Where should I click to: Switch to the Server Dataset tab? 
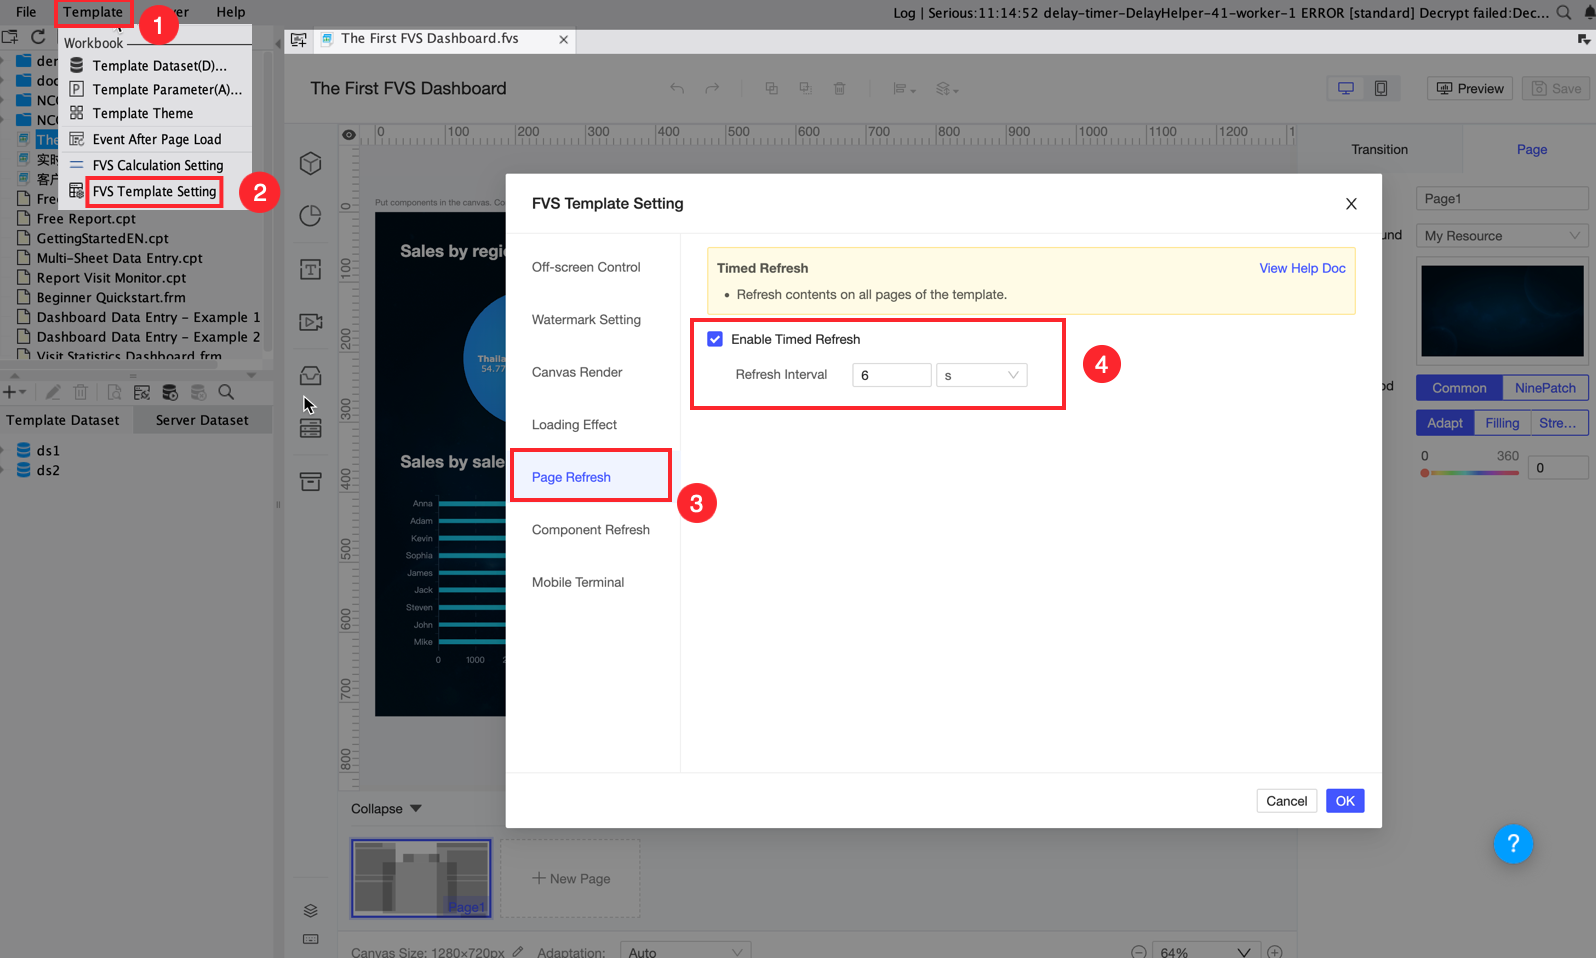click(202, 420)
